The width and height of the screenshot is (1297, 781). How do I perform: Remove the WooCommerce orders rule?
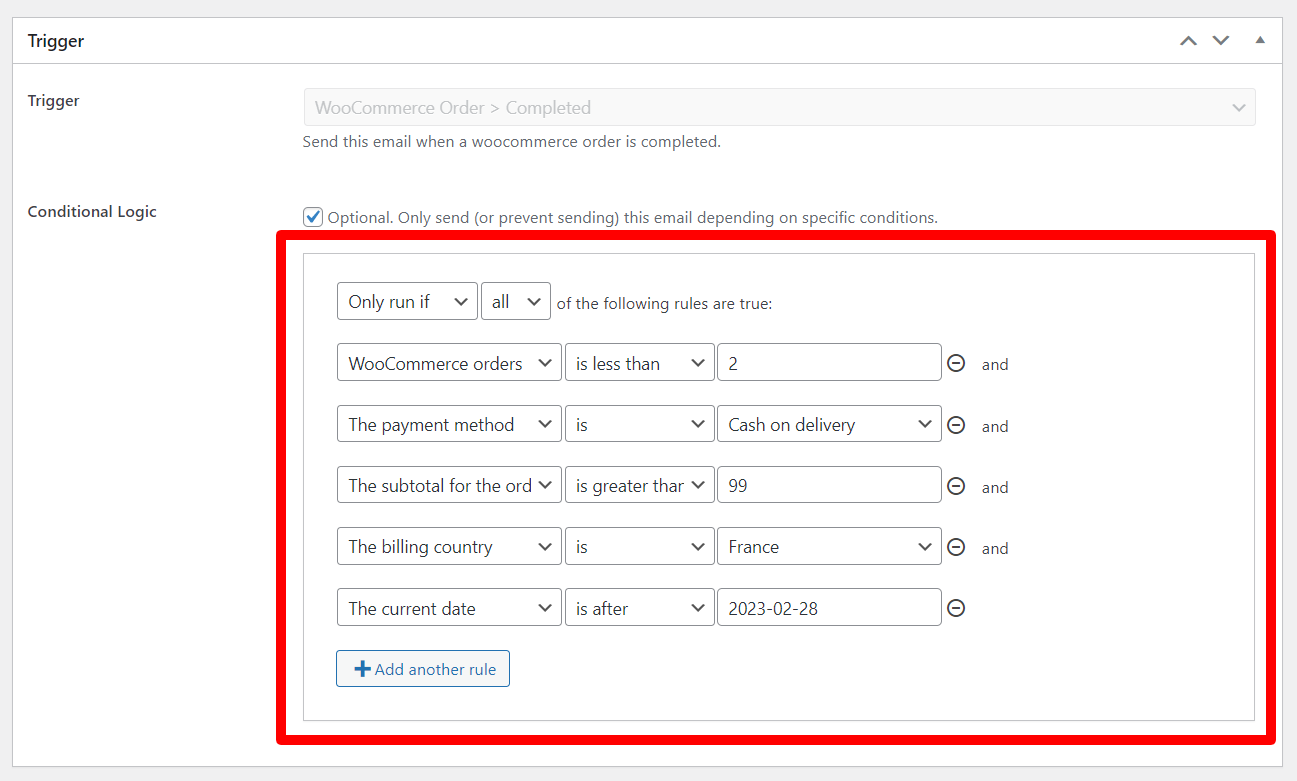click(x=956, y=362)
